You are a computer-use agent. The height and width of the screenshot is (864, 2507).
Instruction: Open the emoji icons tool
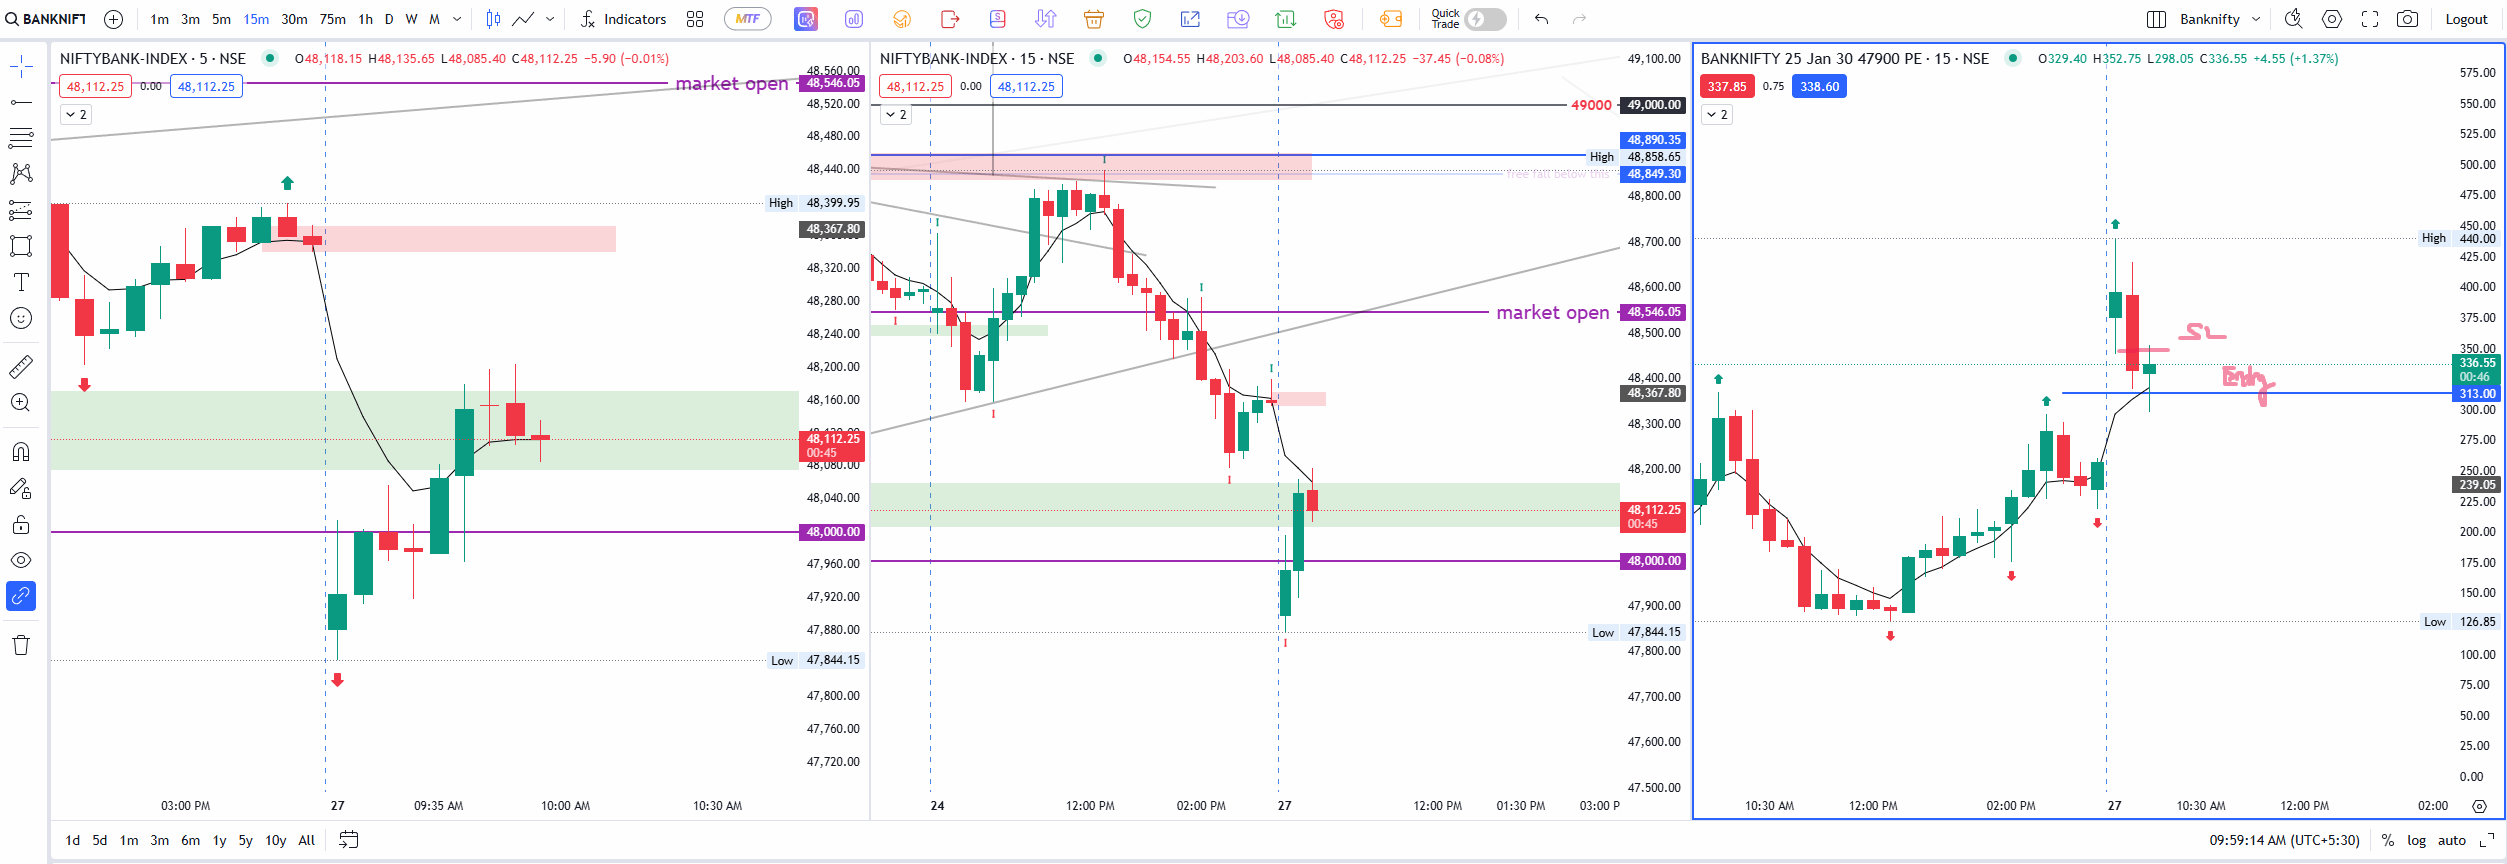coord(21,318)
